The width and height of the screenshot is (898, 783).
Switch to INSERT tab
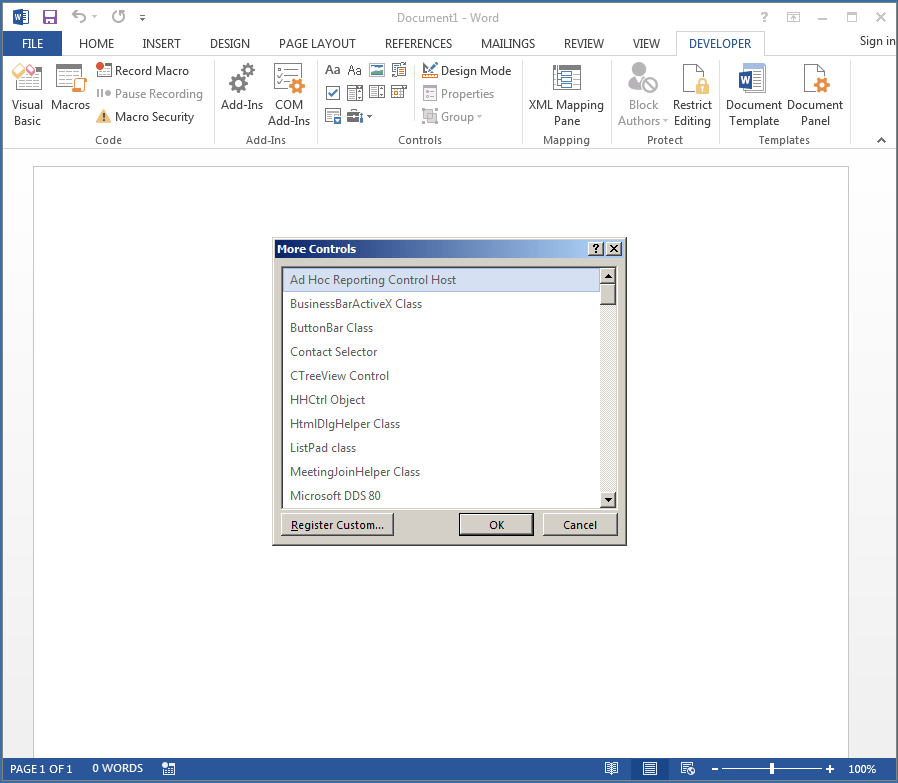[162, 44]
